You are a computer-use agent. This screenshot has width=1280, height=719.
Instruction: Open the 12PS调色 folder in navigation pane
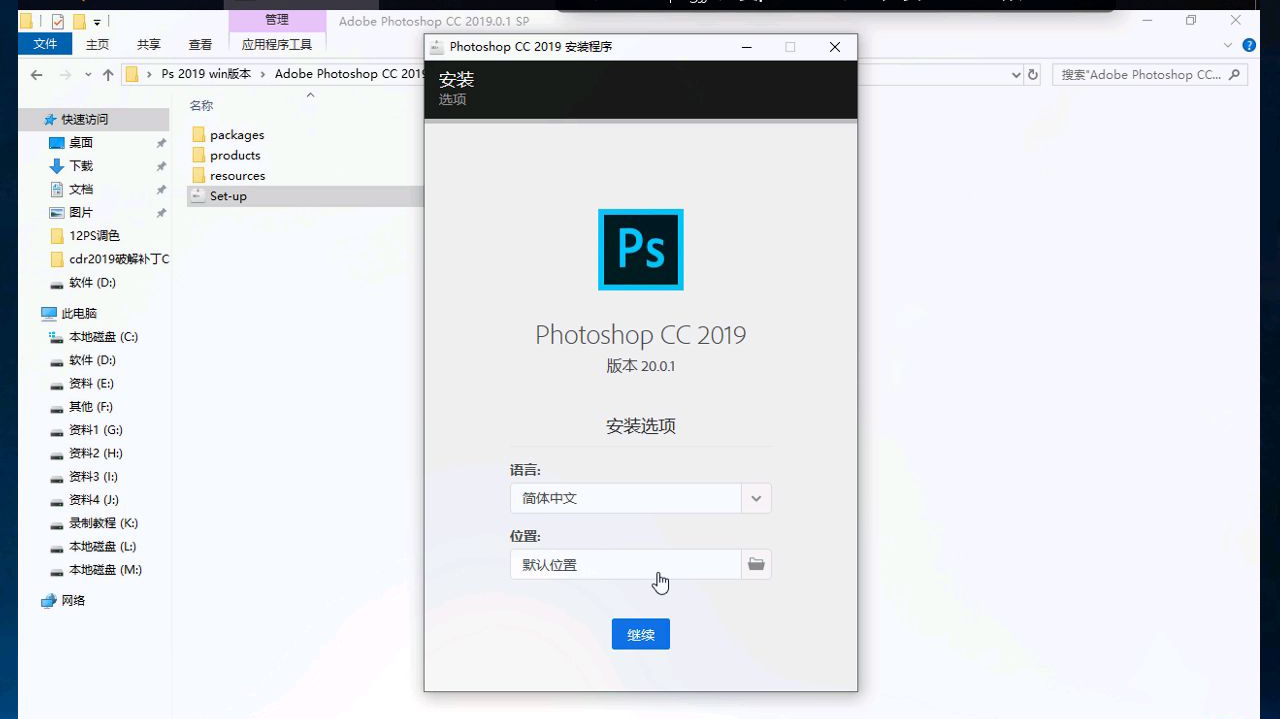(x=94, y=236)
